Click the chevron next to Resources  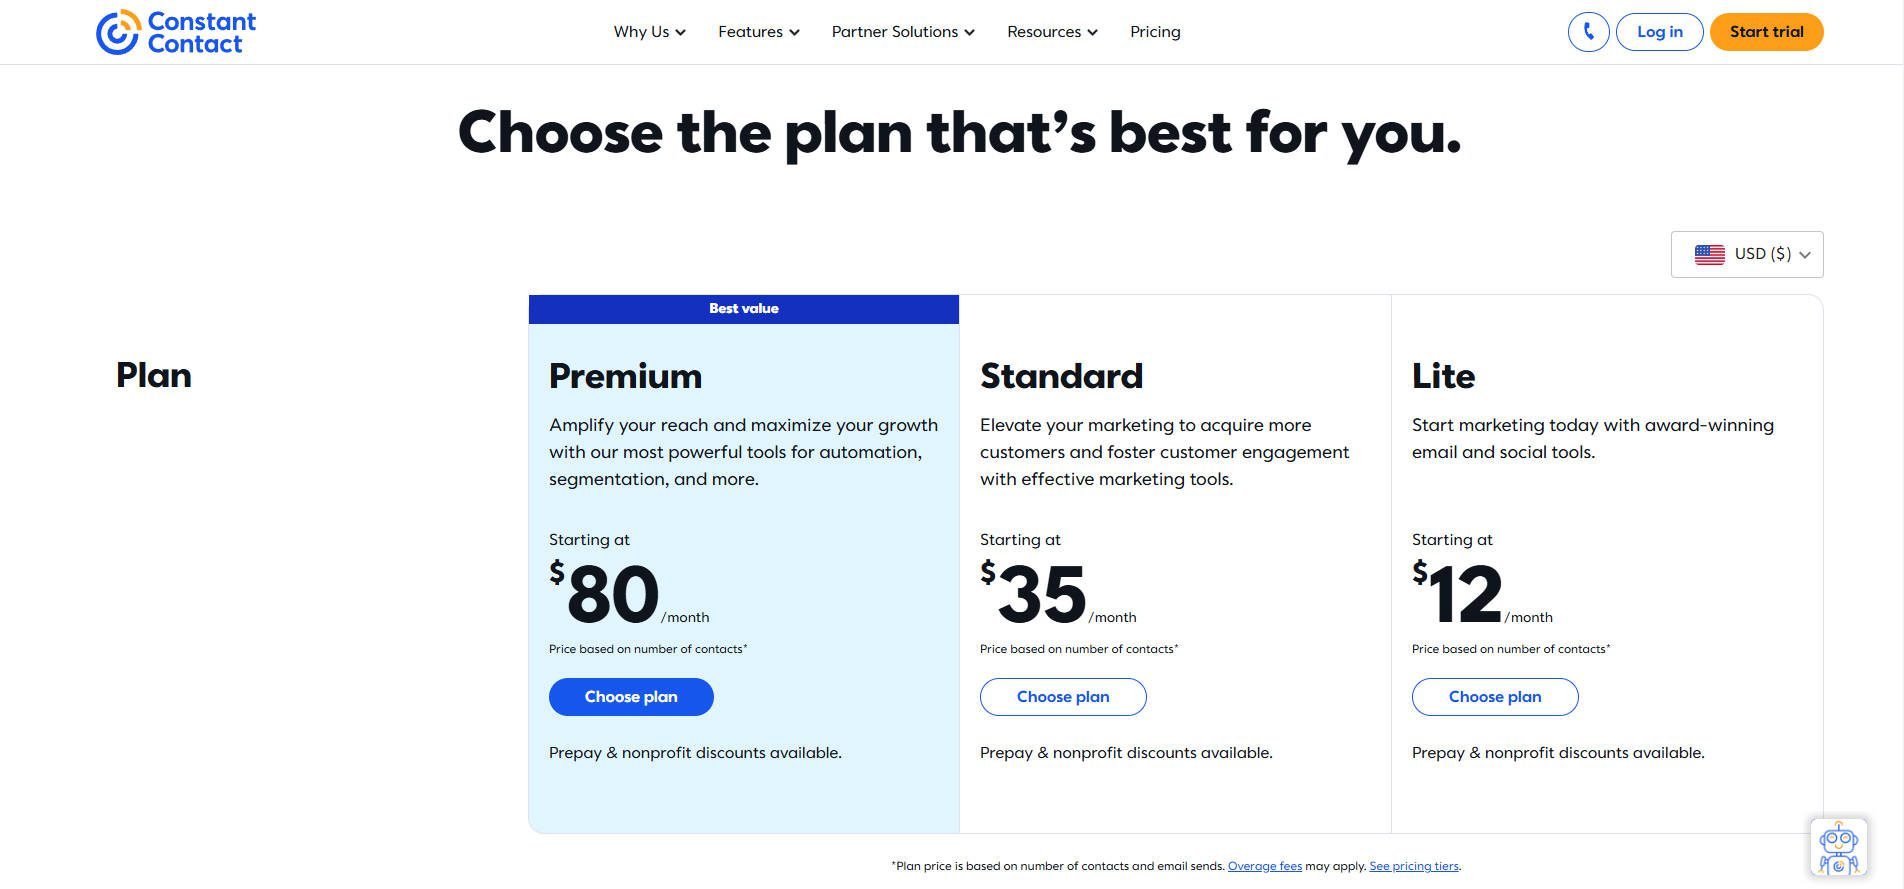pos(1092,32)
